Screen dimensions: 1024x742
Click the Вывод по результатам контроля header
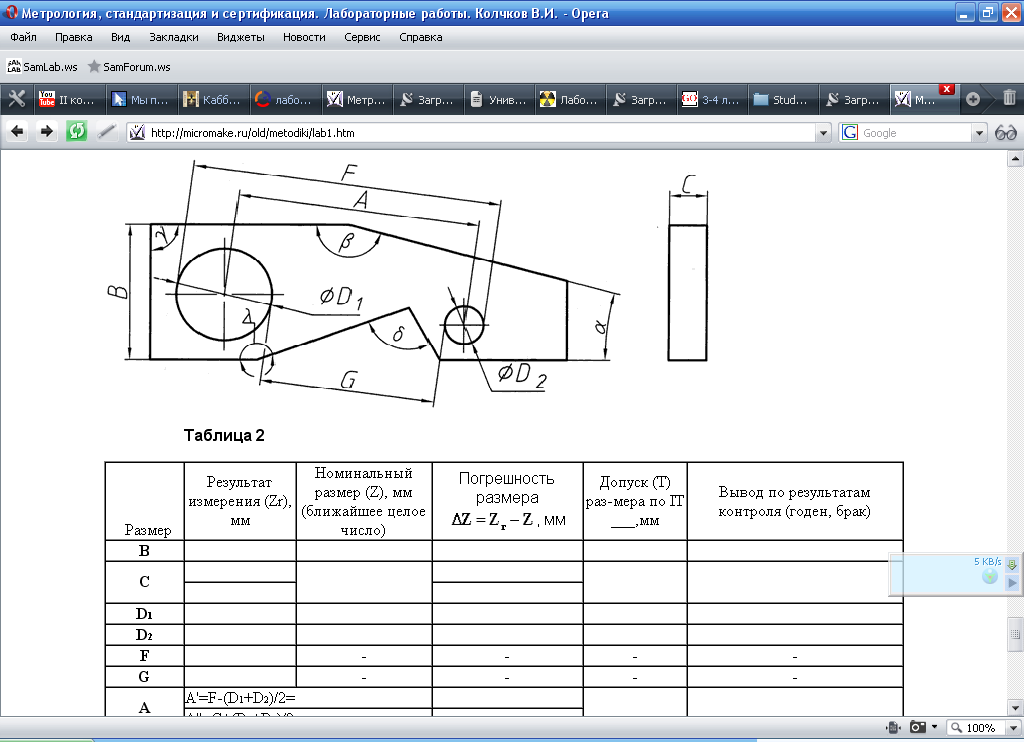click(x=795, y=502)
